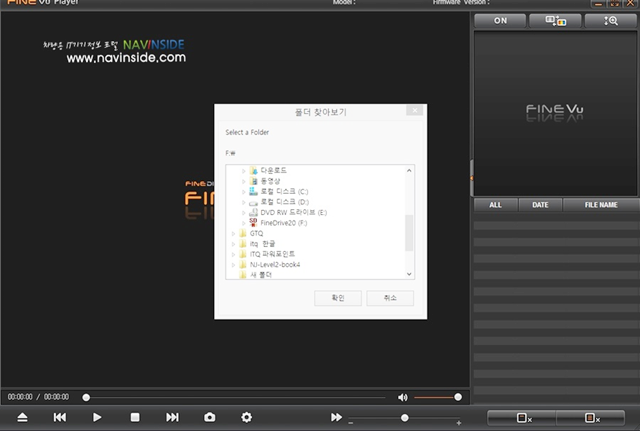Expand itq 한글 folder node
The height and width of the screenshot is (431, 640).
pos(233,244)
